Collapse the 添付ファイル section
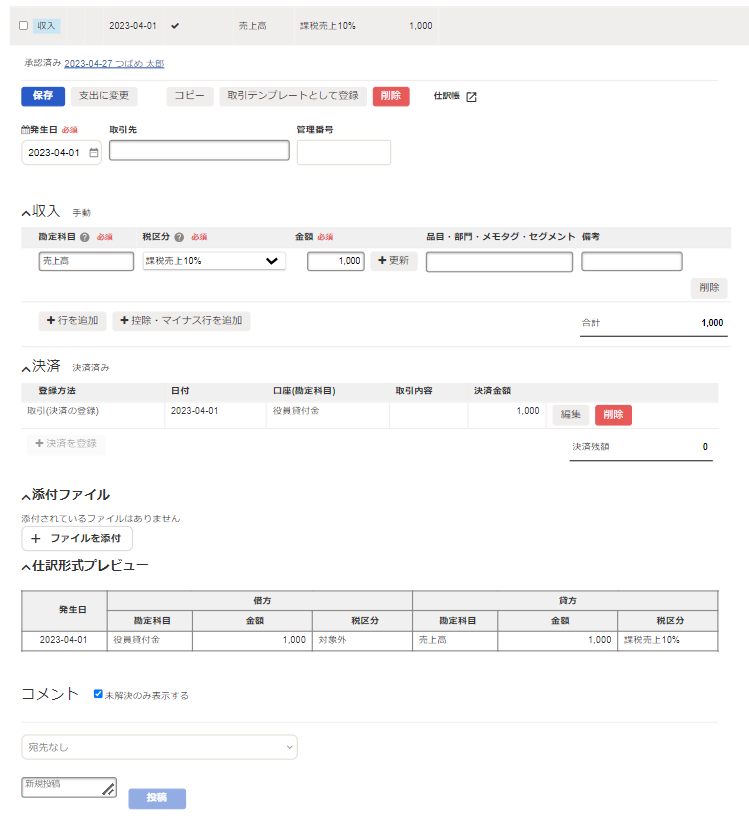Viewport: 749px width, 820px height. point(26,496)
